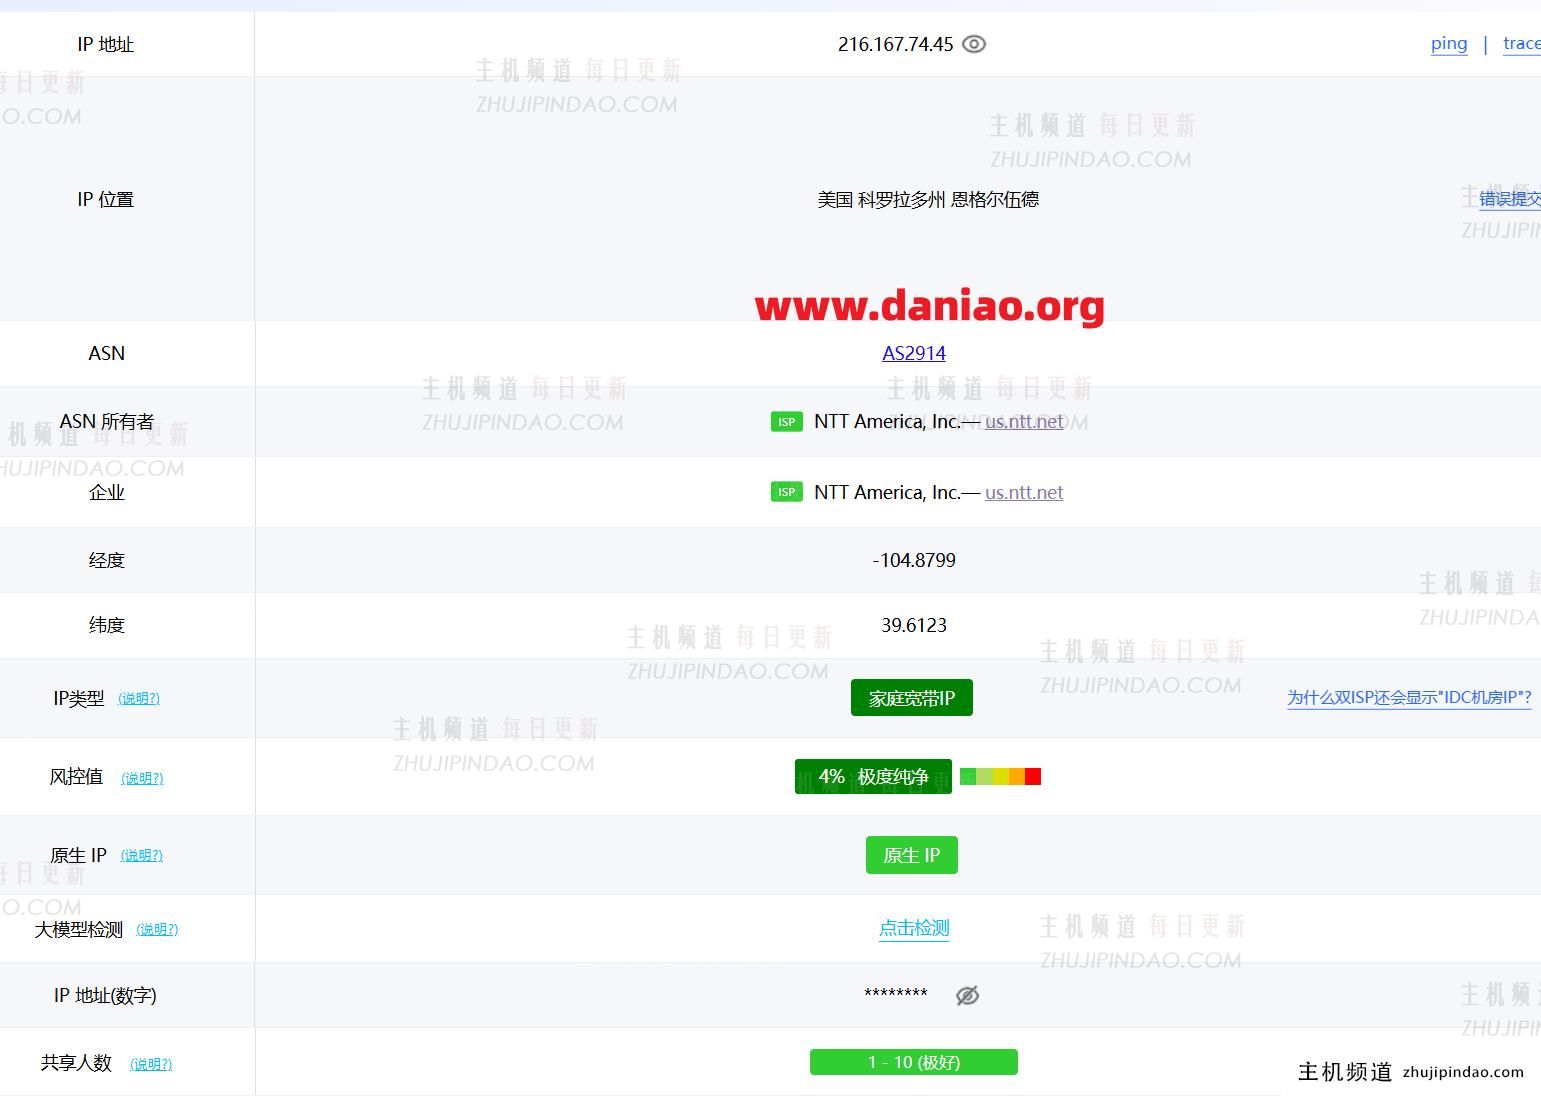Click 点击检测 to run model detection
Screen dimensions: 1541x1096
click(913, 928)
